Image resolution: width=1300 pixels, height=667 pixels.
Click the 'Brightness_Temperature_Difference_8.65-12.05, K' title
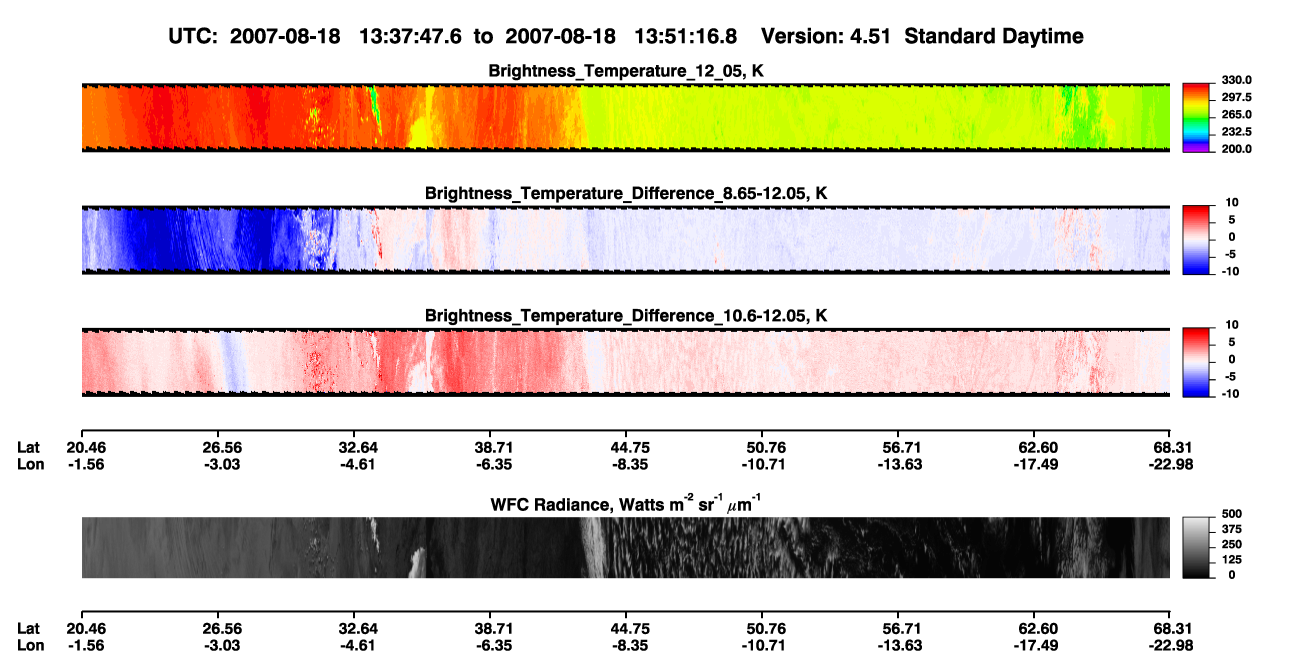click(x=626, y=193)
